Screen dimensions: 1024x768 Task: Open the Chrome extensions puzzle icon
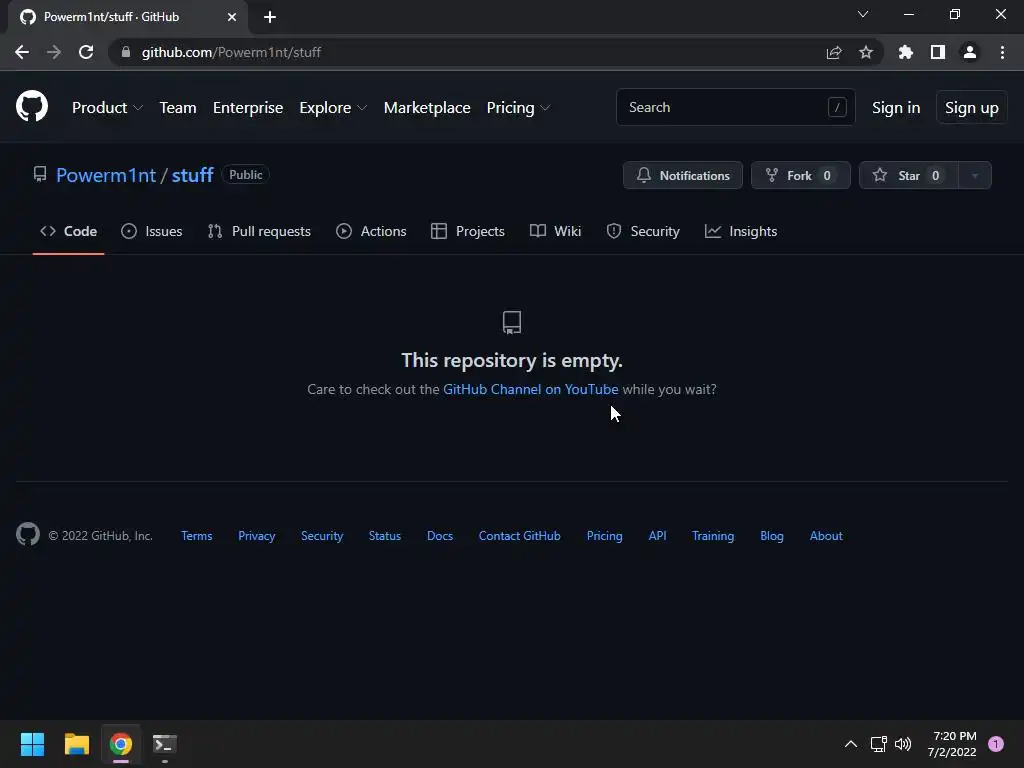click(x=905, y=52)
